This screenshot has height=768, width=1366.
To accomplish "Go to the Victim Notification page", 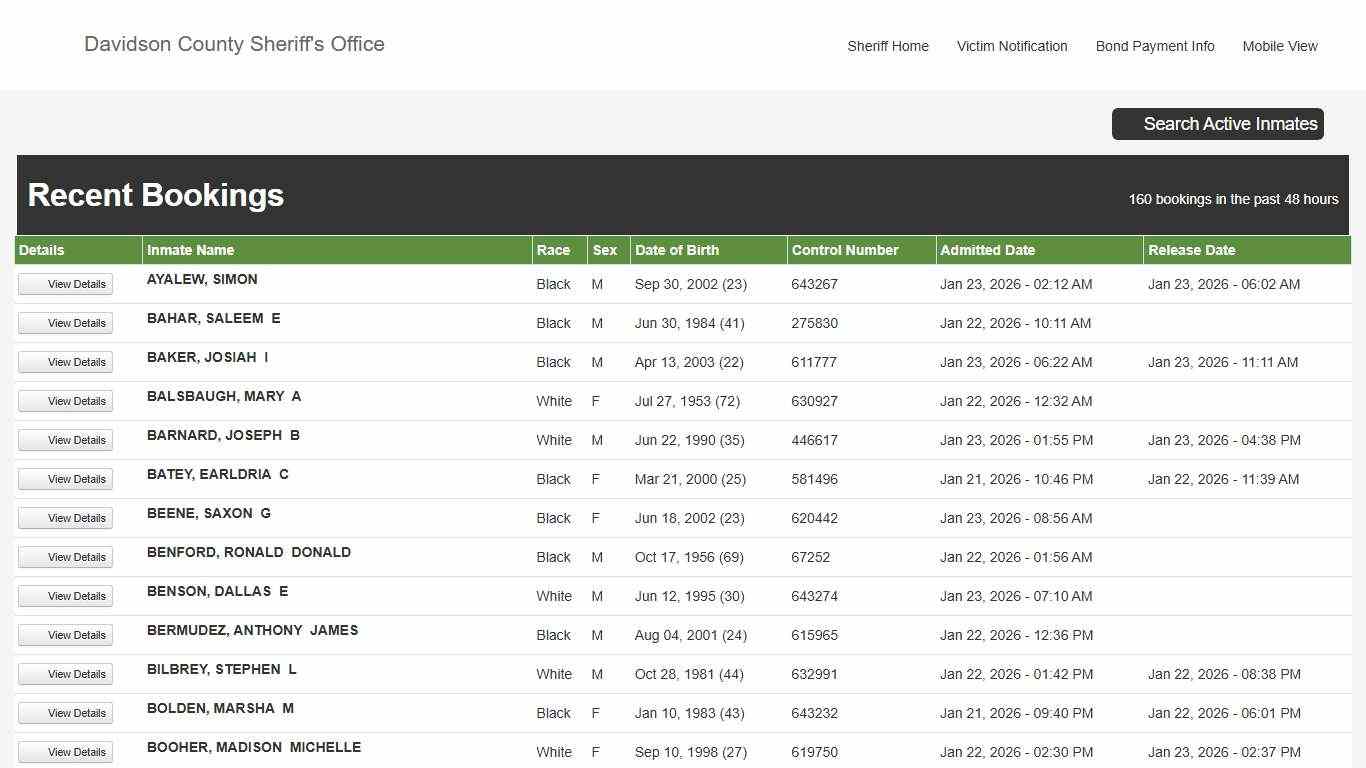I will [1011, 46].
